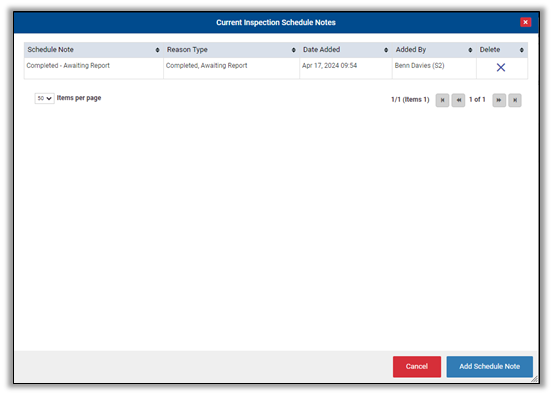Select the 'Completed, Awaiting Report' reason cell
The height and width of the screenshot is (394, 552).
coord(231,68)
